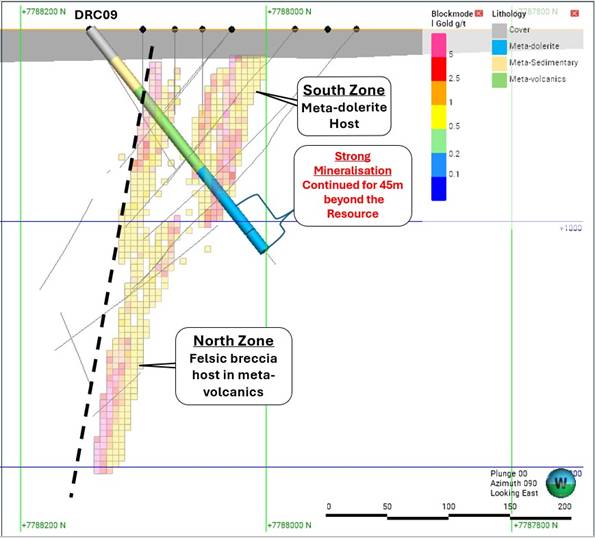Select the Cover grey lithology swatch
Viewport: 595px width, 538px height.
click(499, 30)
